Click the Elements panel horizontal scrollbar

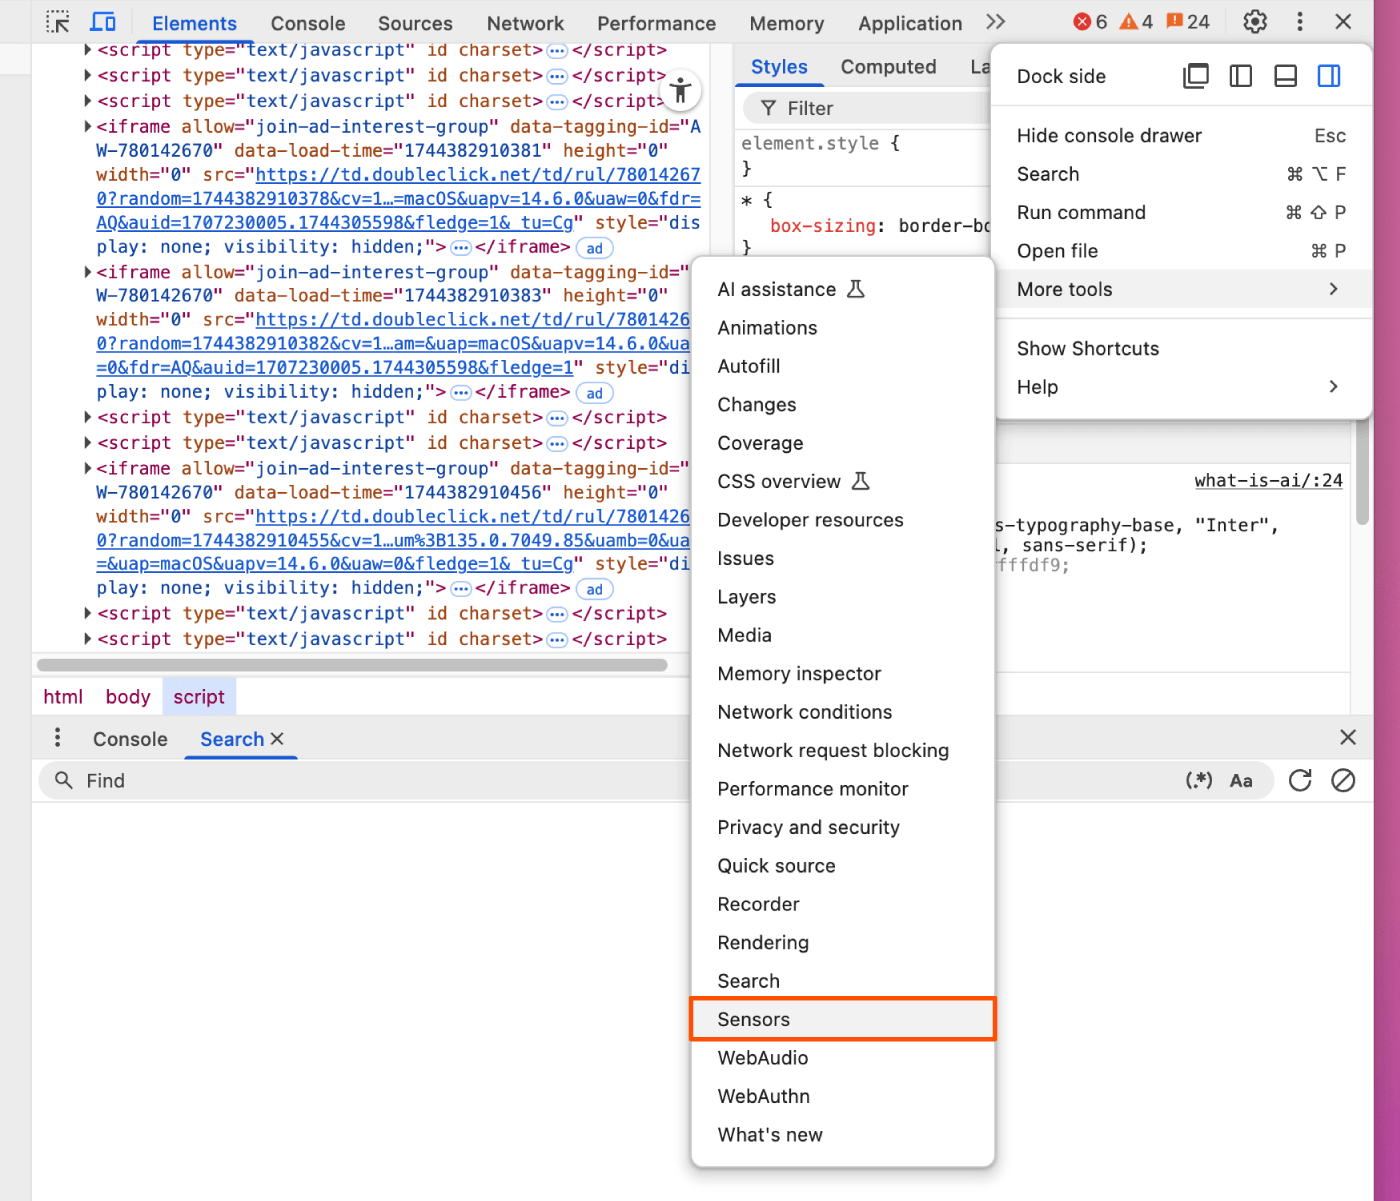352,665
